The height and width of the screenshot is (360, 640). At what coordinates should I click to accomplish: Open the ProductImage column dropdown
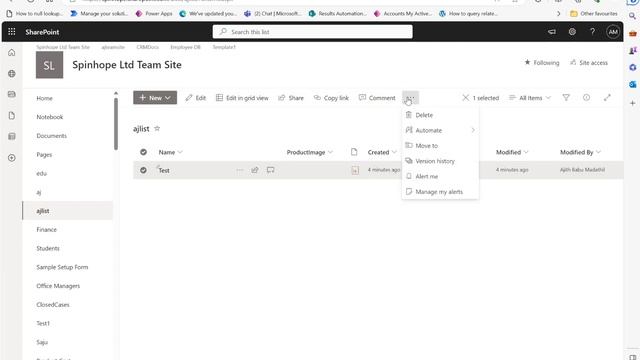[x=331, y=152]
